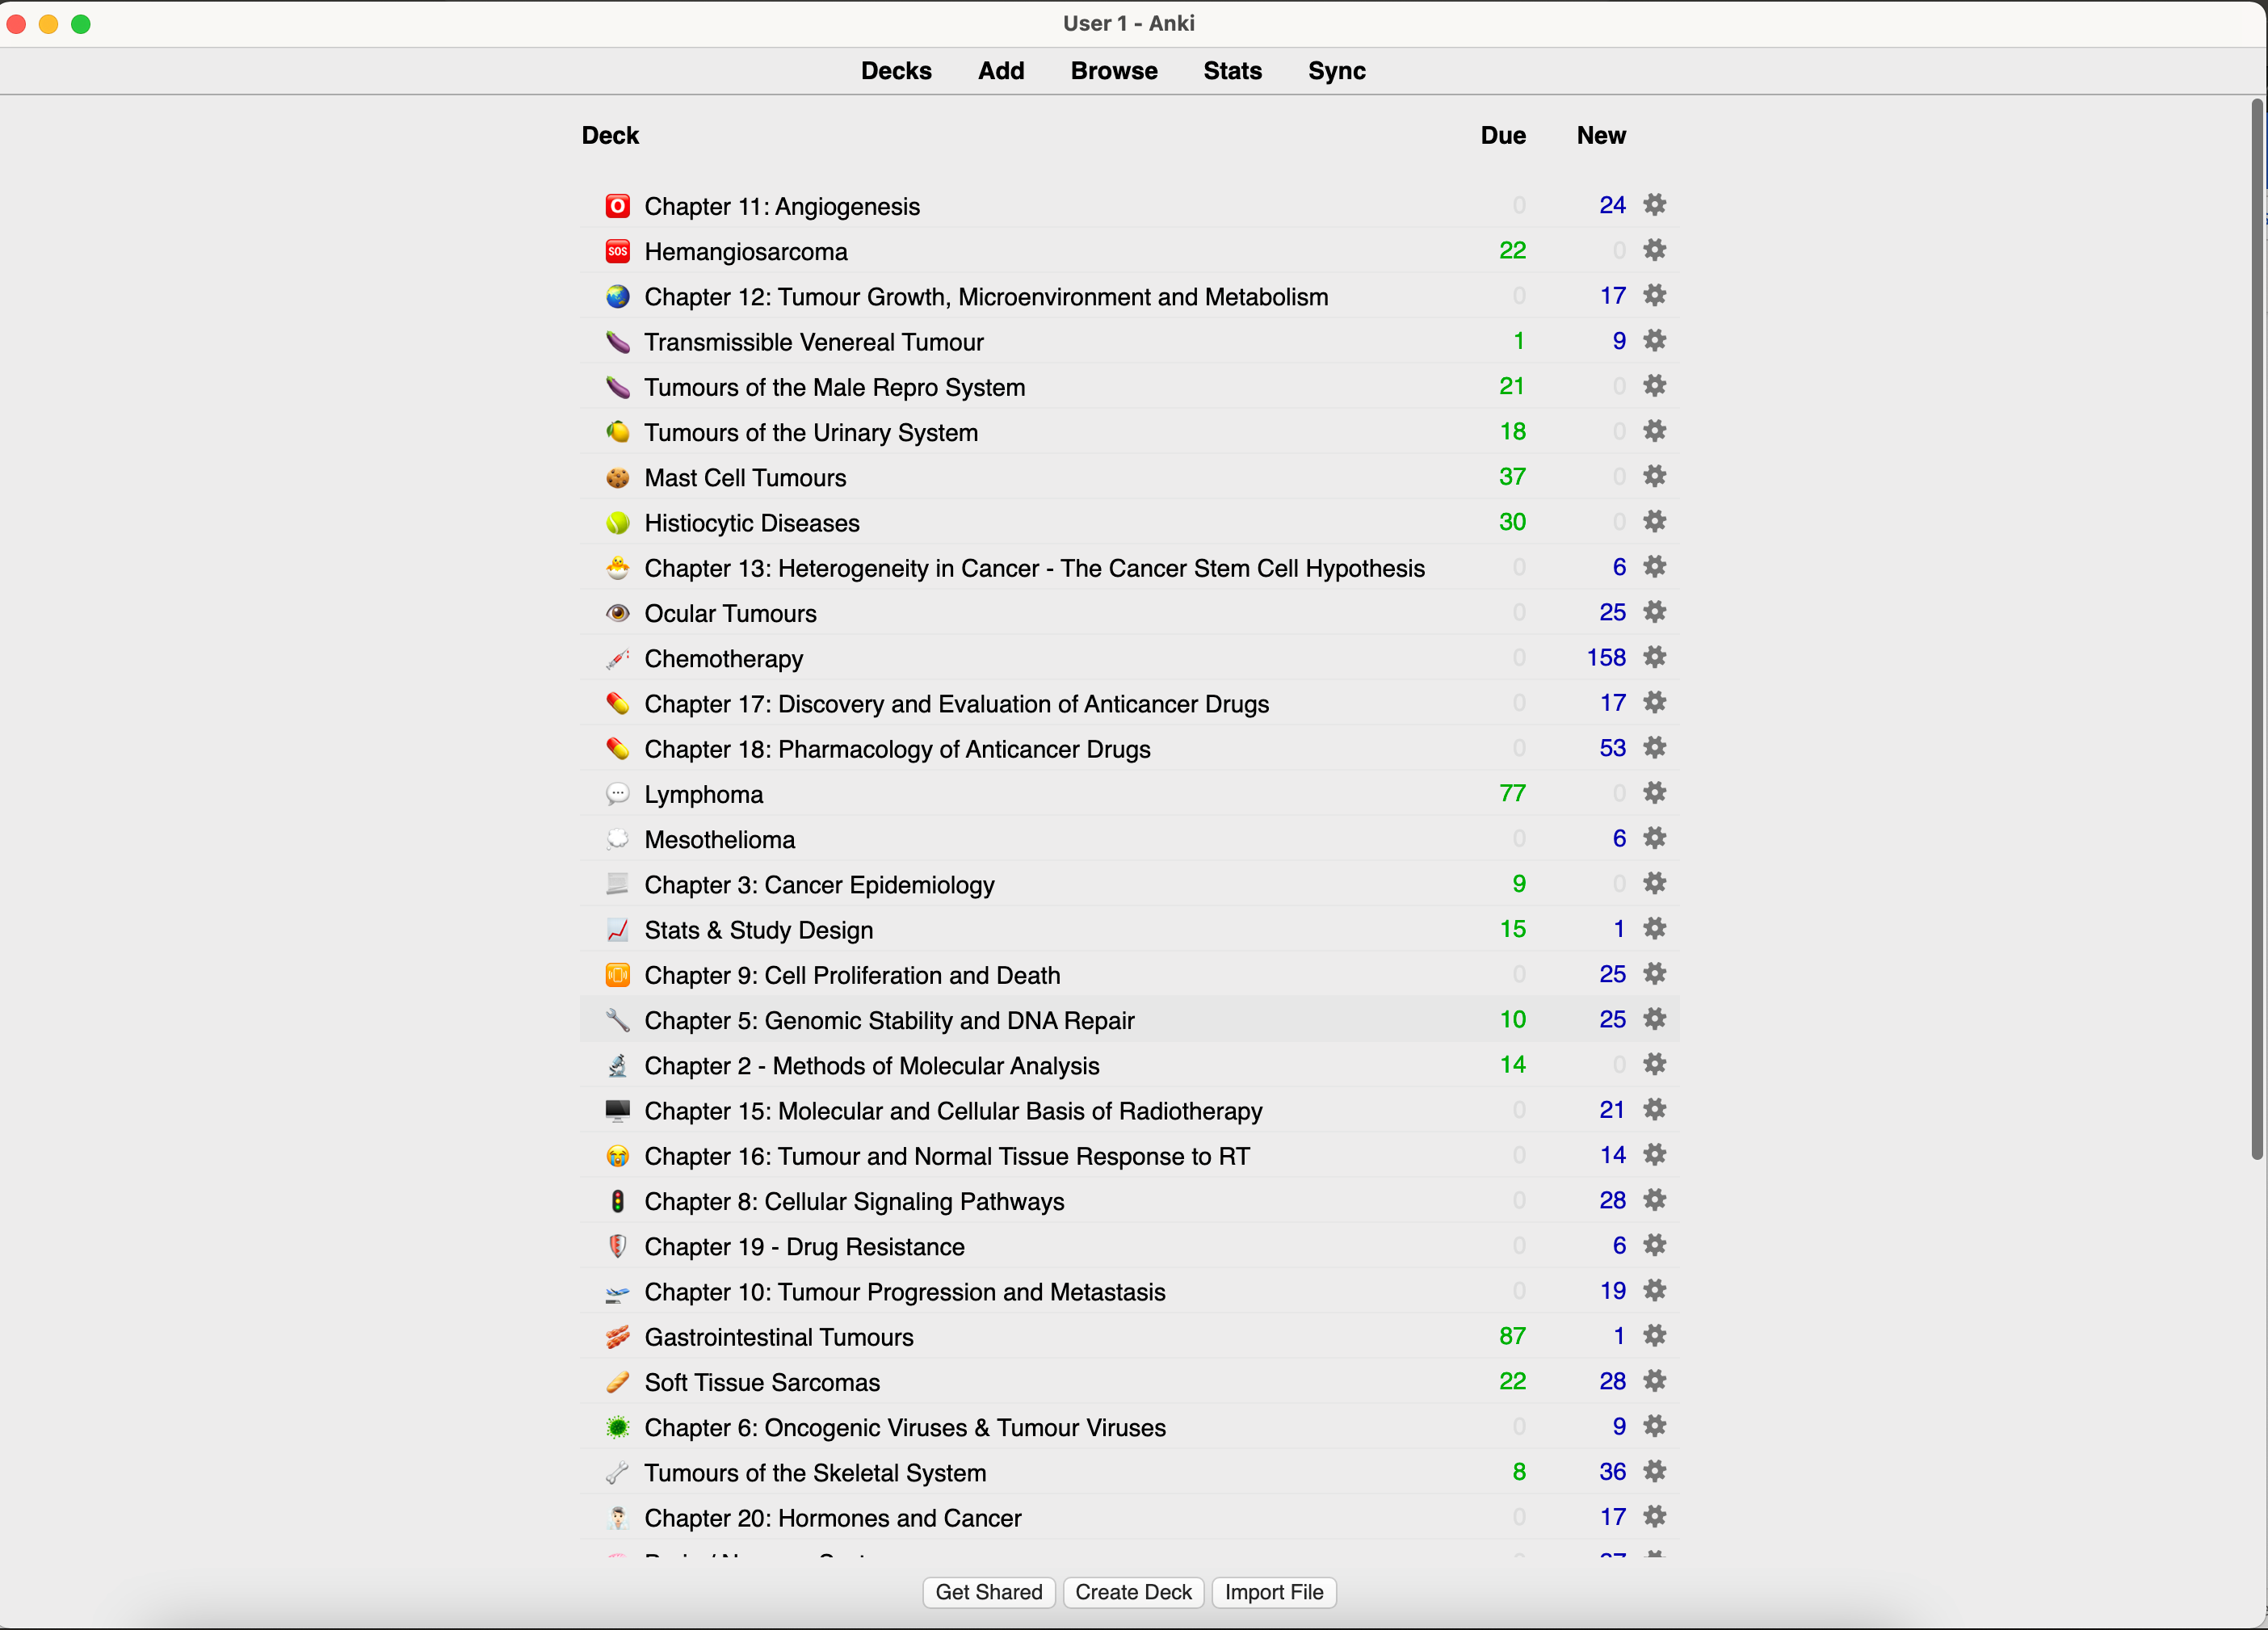Click the Chemotherapy new count 158
Viewport: 2268px width, 1630px height.
point(1606,658)
